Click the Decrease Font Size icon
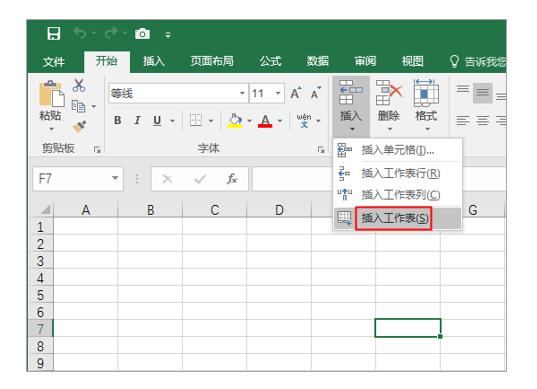Viewport: 537px width, 389px height. pyautogui.click(x=316, y=93)
